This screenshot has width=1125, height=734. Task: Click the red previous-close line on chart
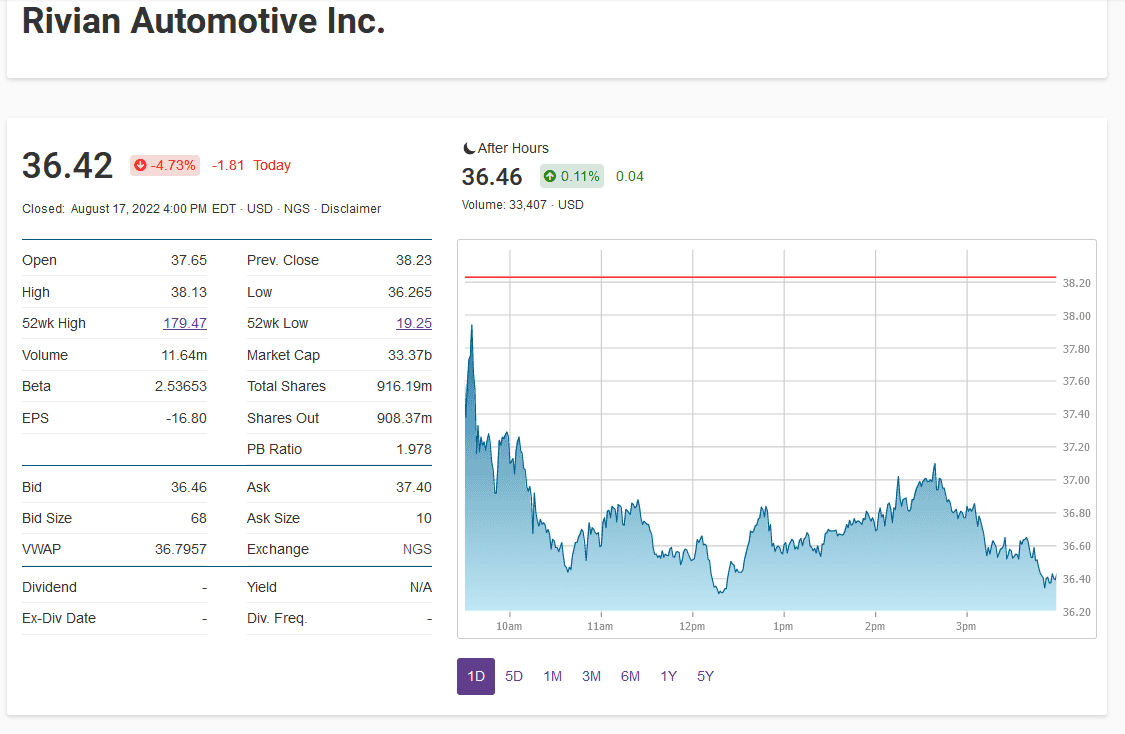pyautogui.click(x=761, y=277)
